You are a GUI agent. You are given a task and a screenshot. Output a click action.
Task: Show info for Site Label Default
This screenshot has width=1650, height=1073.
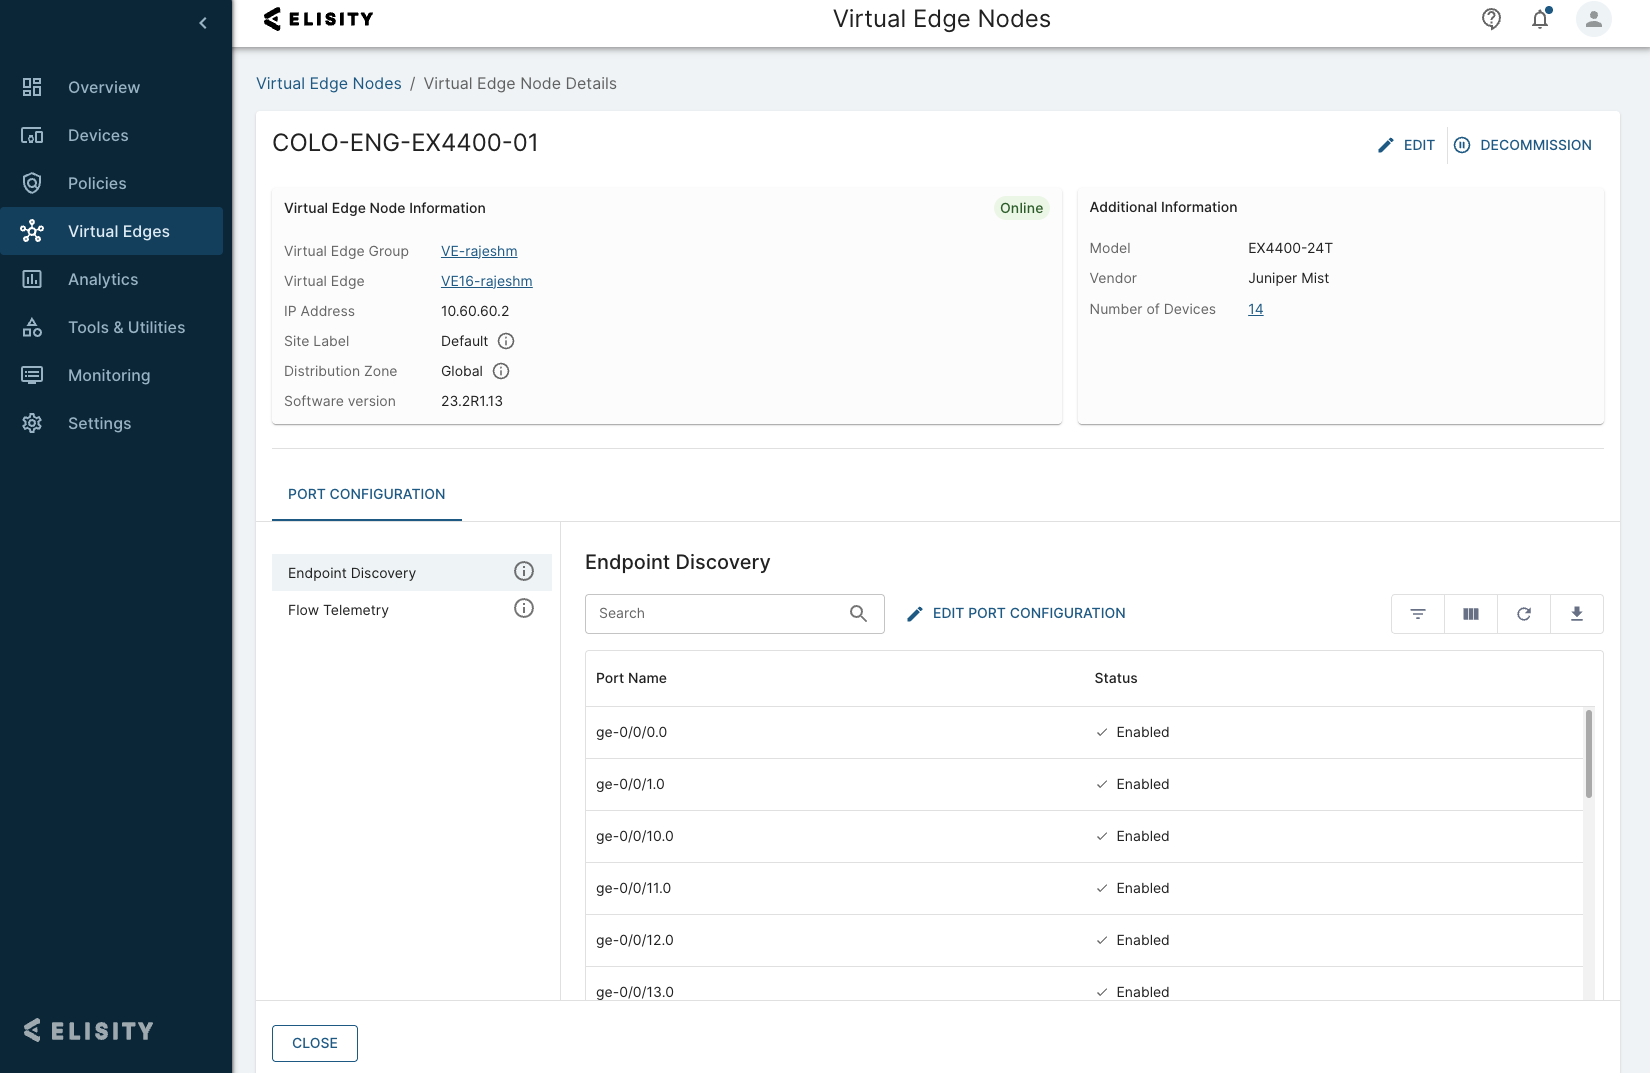[x=506, y=341]
